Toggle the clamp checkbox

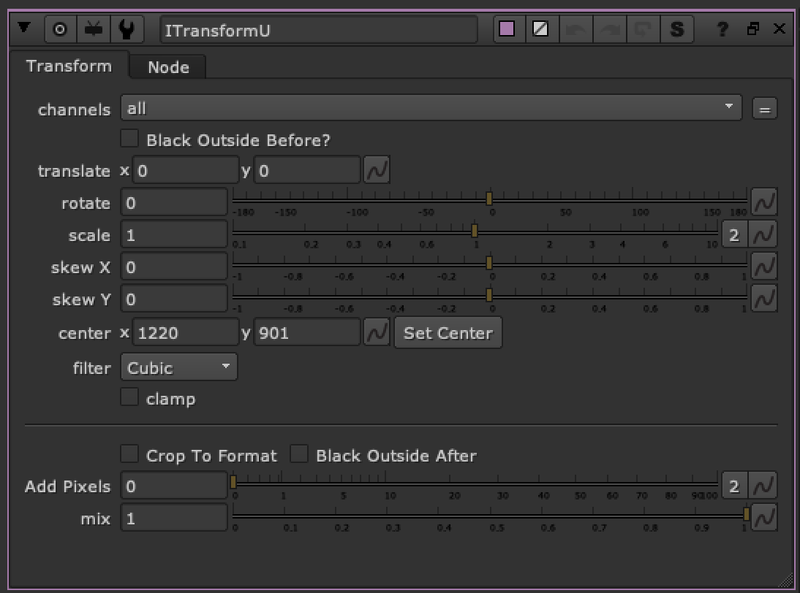pyautogui.click(x=129, y=398)
